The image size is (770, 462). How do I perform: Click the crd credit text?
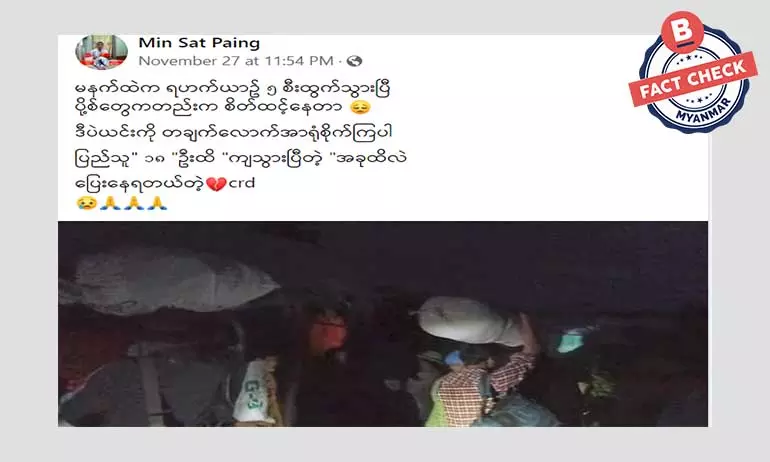tap(242, 184)
